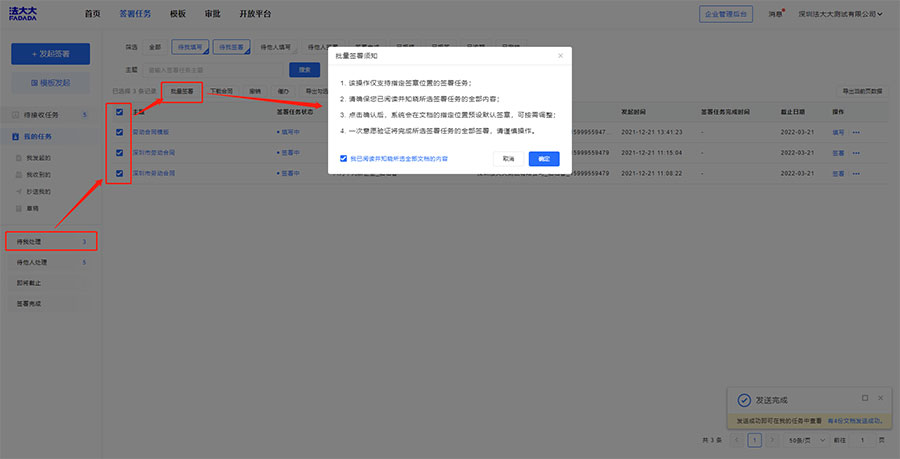
Task: Uncheck checkbox for the 11:15:04 contract row
Action: point(119,153)
